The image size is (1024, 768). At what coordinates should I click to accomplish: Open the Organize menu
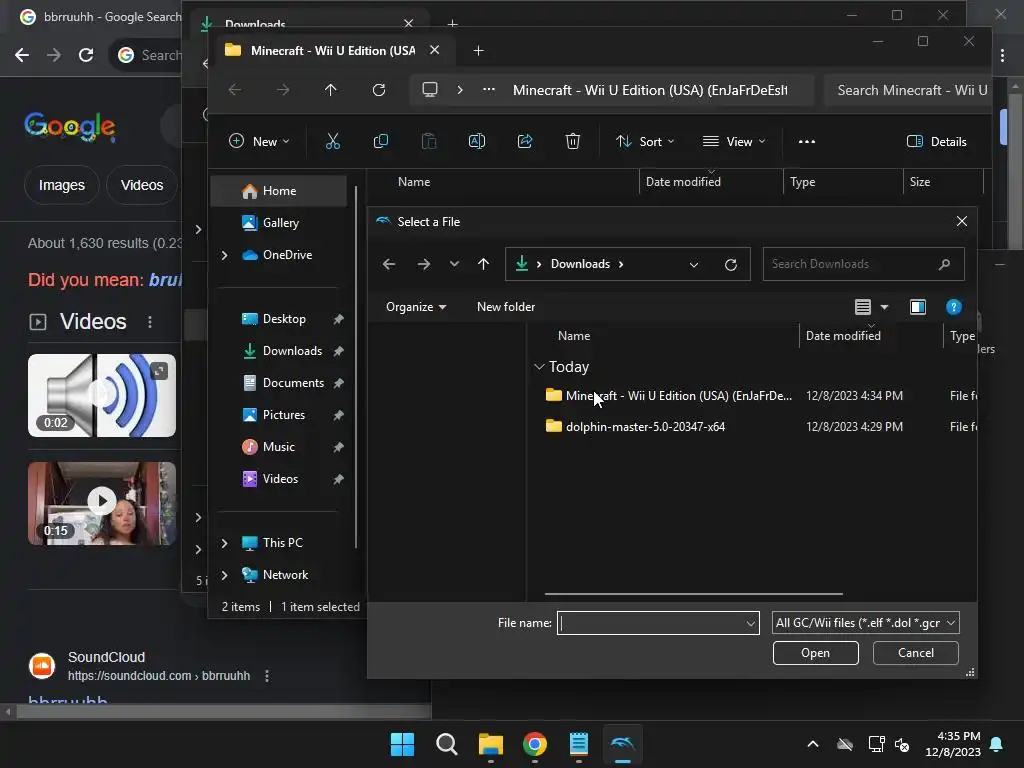click(x=415, y=307)
